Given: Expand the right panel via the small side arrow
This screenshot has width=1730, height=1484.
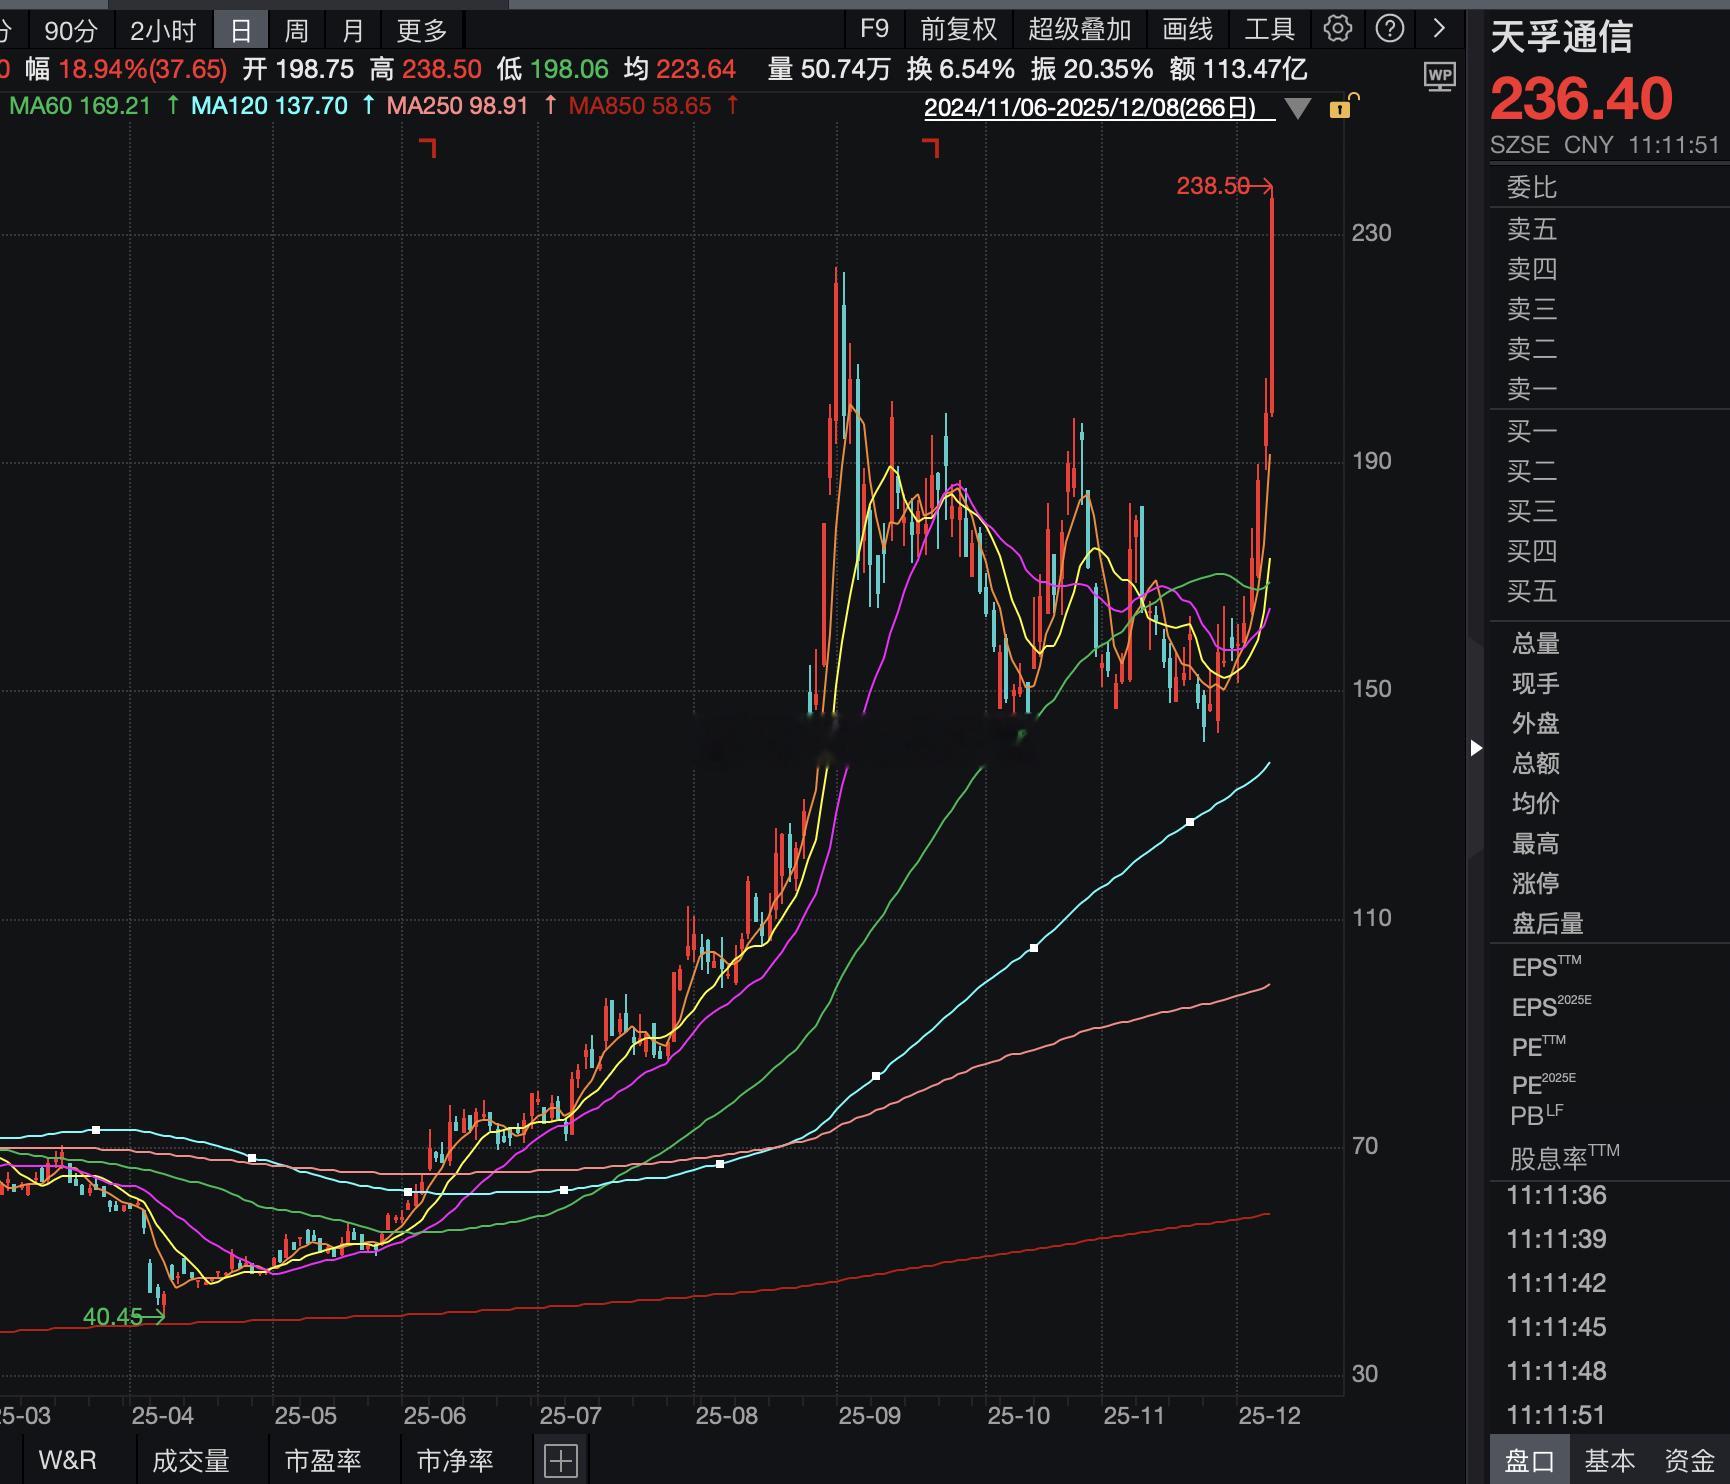Looking at the screenshot, I should click(1478, 747).
